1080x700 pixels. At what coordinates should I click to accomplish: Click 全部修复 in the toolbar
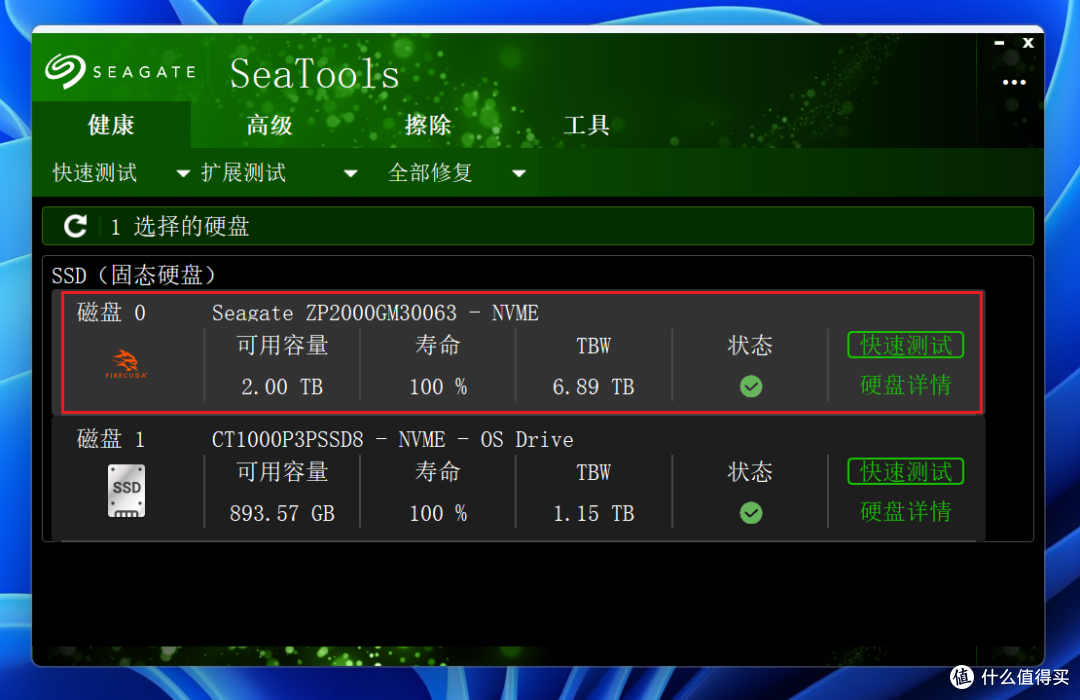point(430,172)
